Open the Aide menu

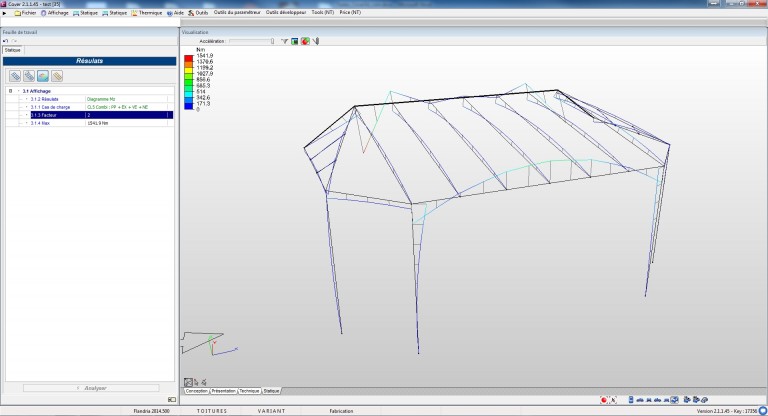click(x=175, y=13)
